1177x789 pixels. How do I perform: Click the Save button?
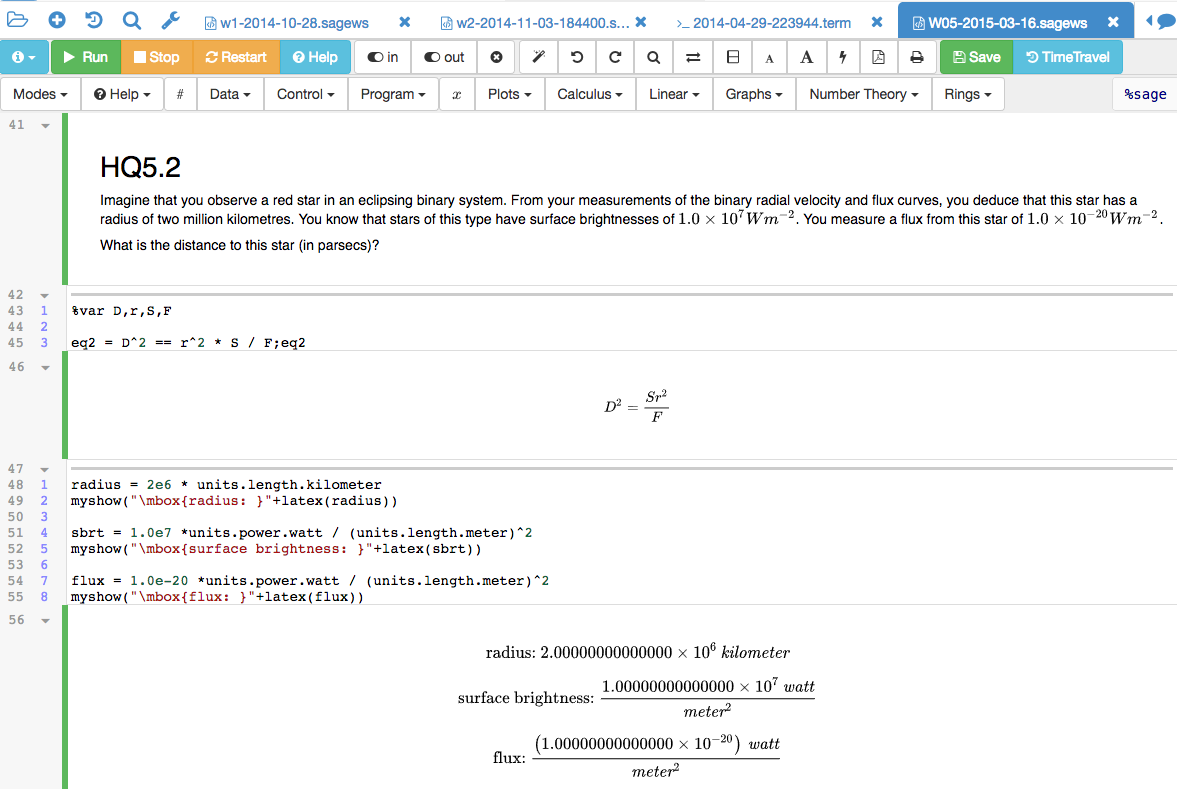(x=976, y=57)
